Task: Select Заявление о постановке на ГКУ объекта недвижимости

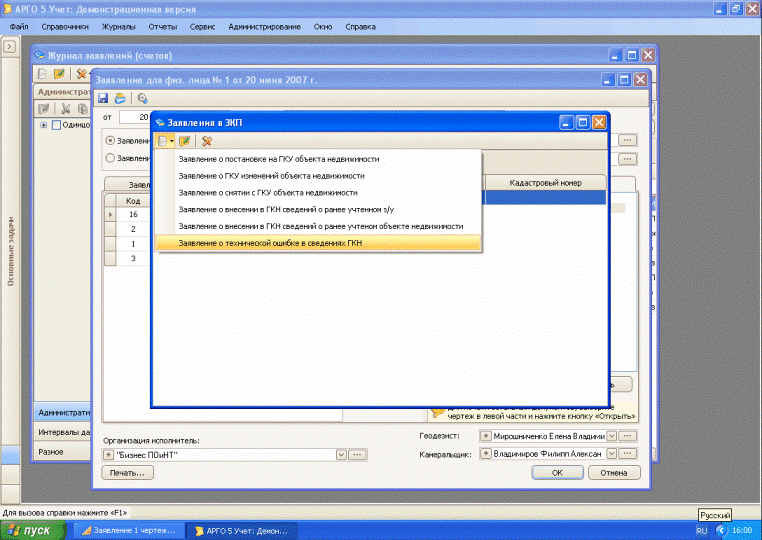Action: tap(318, 159)
